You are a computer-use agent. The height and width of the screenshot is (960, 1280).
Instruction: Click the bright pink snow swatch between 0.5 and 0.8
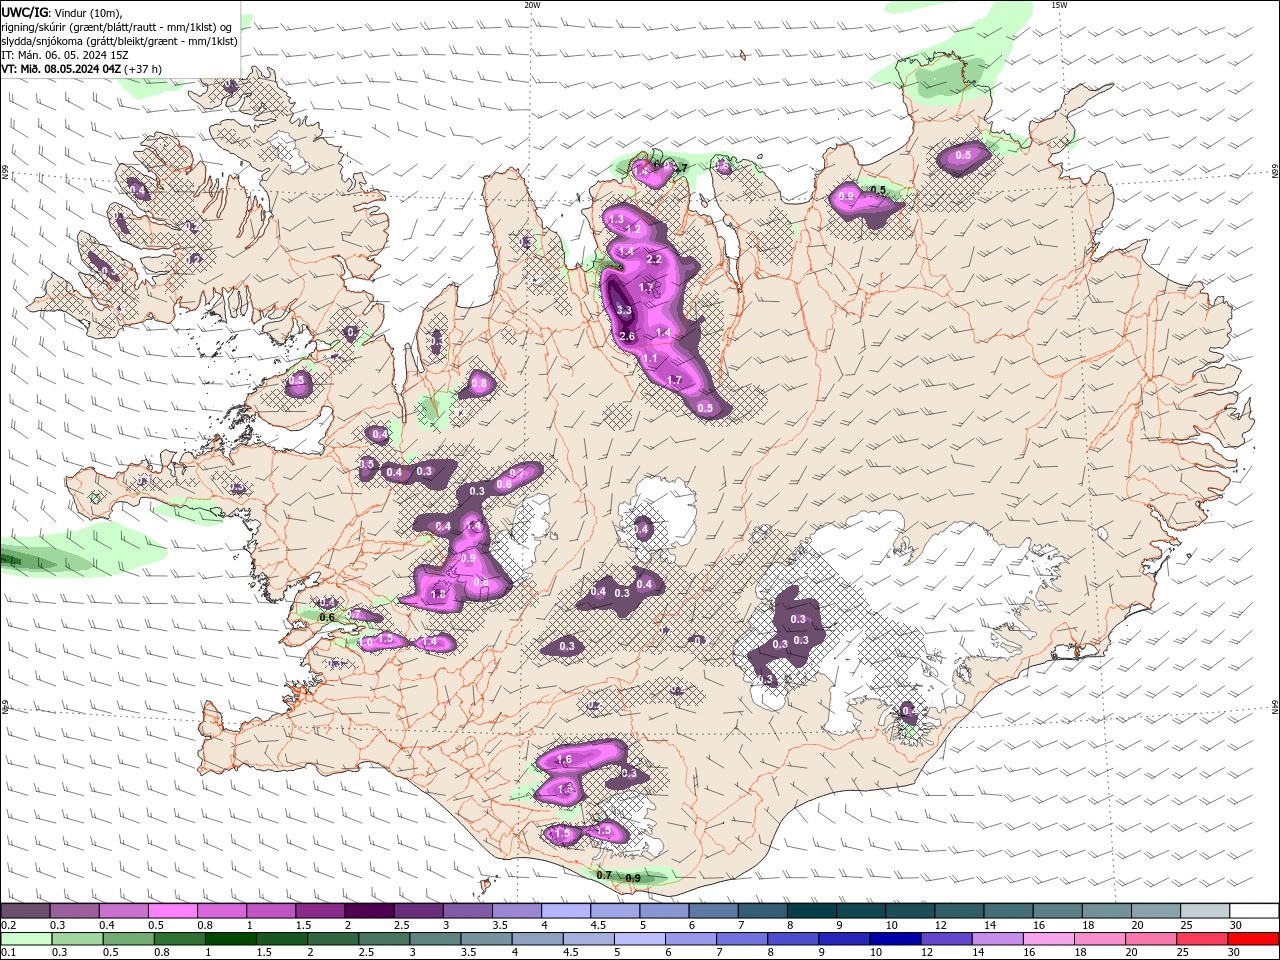(173, 911)
